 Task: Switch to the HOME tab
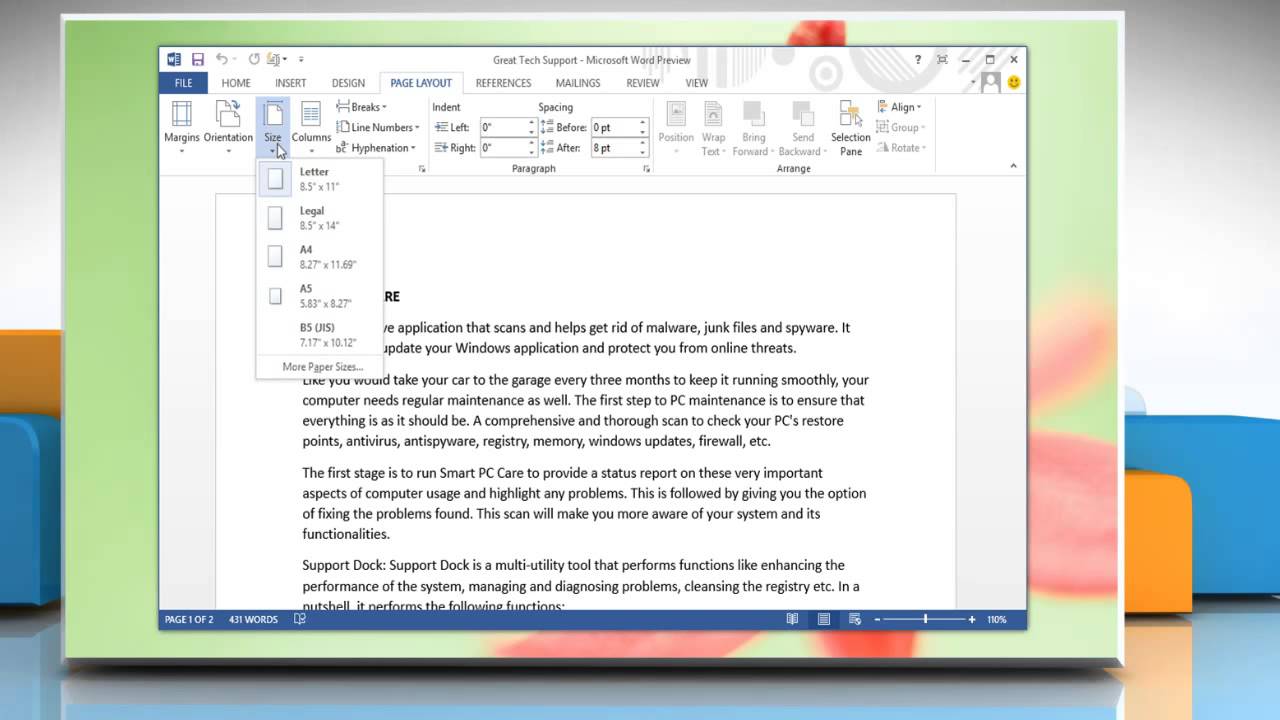coord(236,83)
